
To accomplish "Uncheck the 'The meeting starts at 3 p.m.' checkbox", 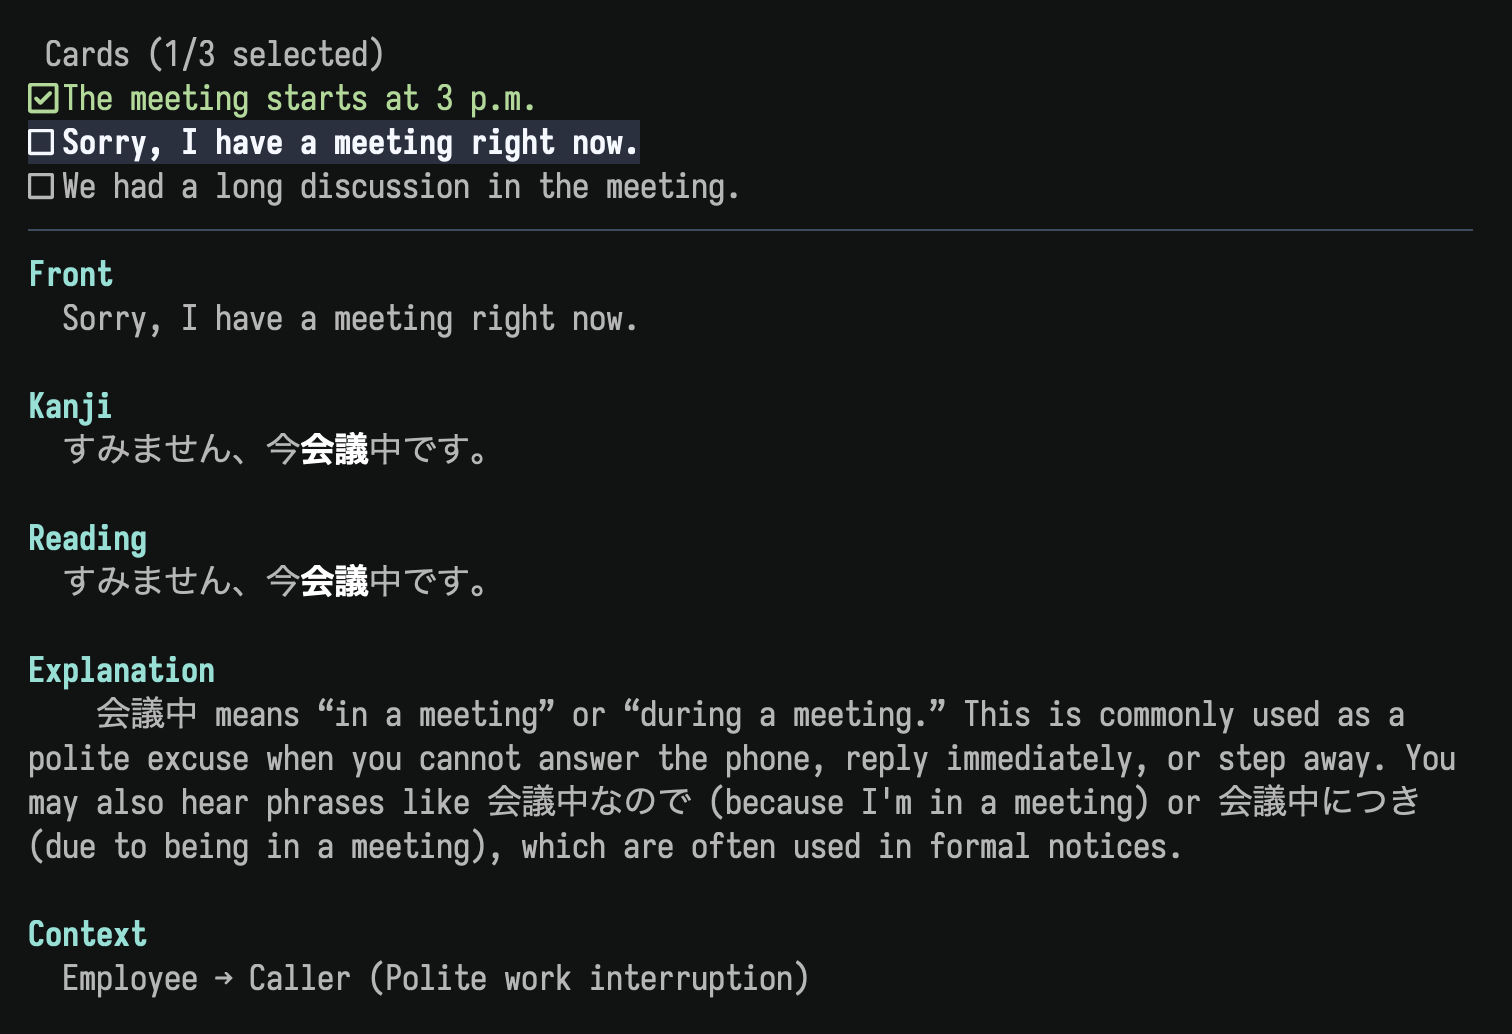I will (x=43, y=99).
